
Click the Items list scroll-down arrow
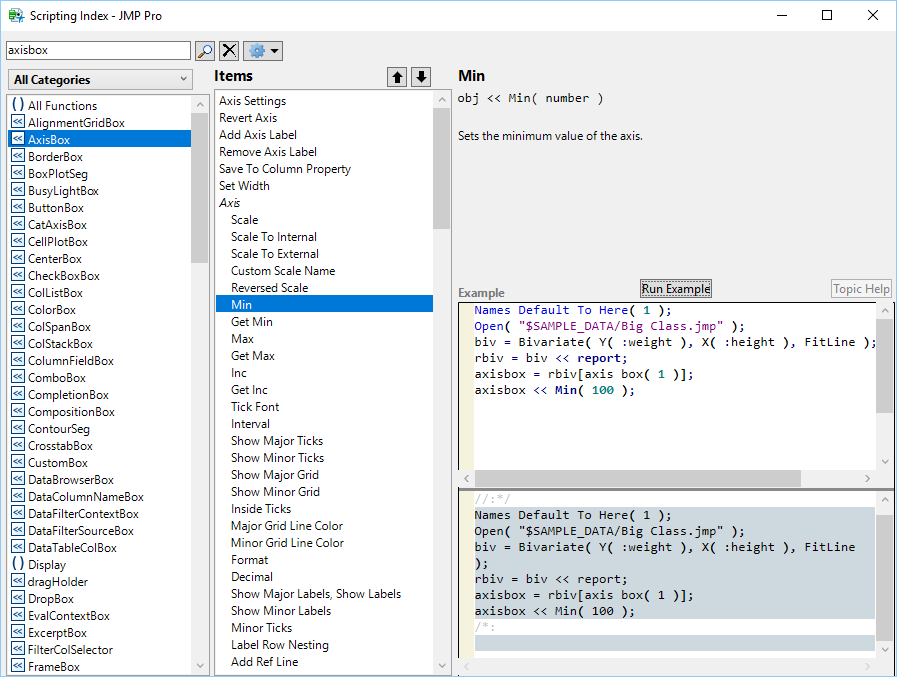(442, 666)
